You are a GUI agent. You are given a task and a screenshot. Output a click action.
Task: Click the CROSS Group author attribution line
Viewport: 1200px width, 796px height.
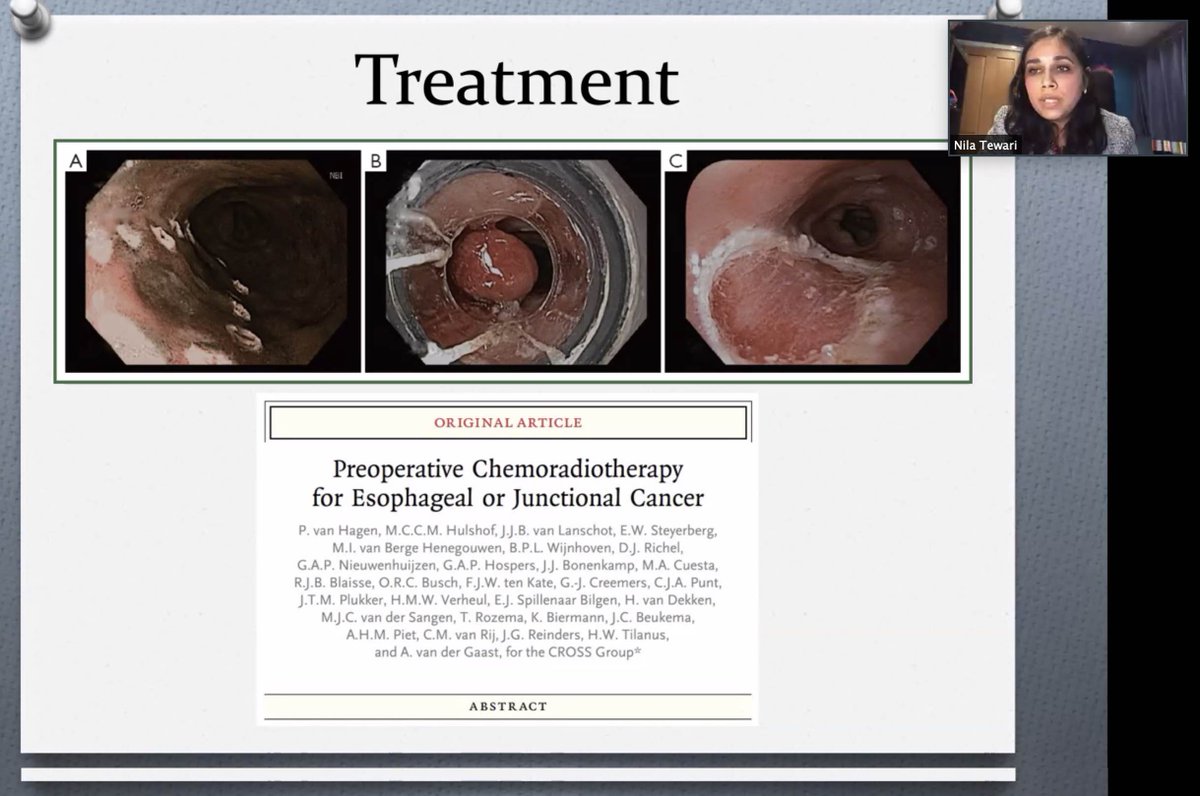click(508, 655)
